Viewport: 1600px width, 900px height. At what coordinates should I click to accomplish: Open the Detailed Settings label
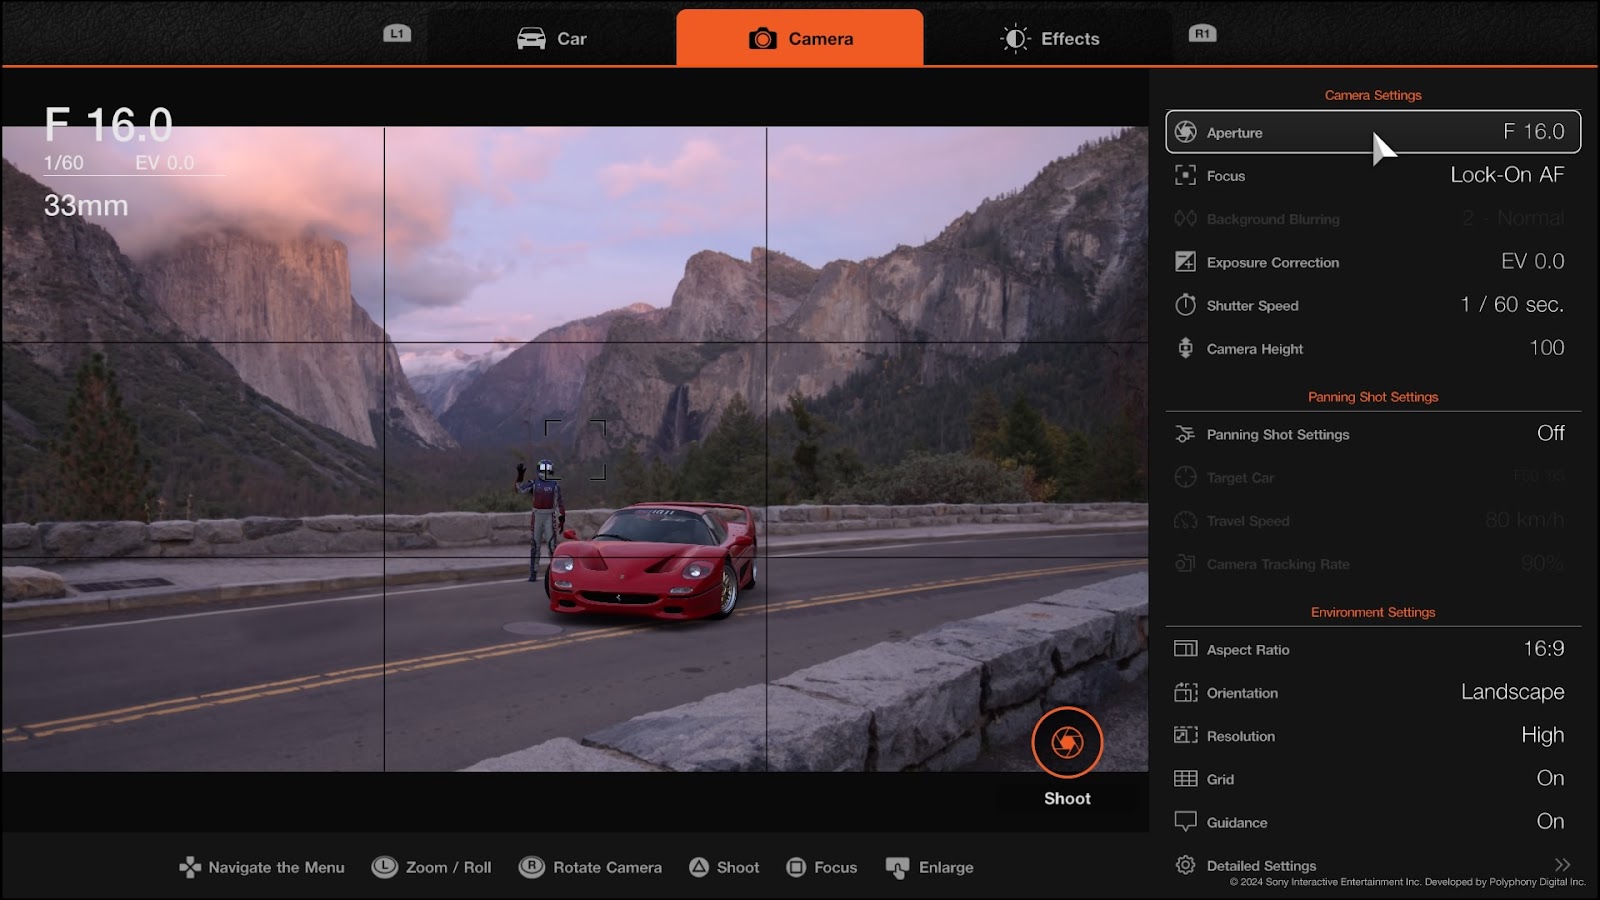click(1261, 866)
